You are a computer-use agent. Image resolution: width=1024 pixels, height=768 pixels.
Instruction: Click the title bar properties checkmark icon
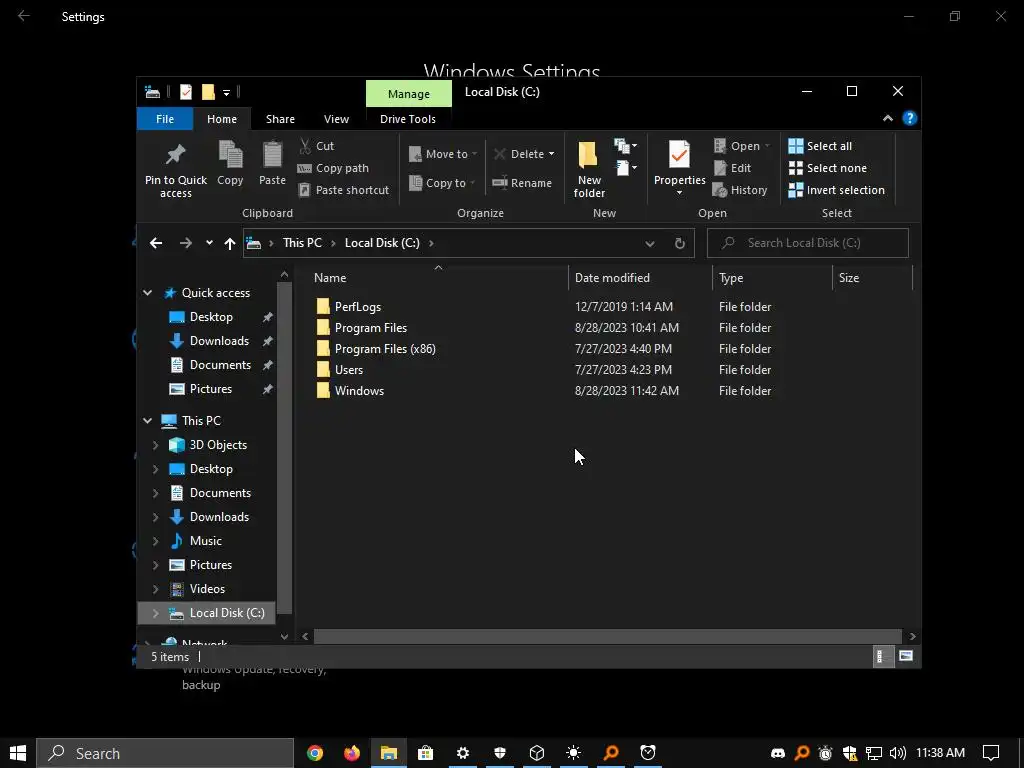(186, 92)
